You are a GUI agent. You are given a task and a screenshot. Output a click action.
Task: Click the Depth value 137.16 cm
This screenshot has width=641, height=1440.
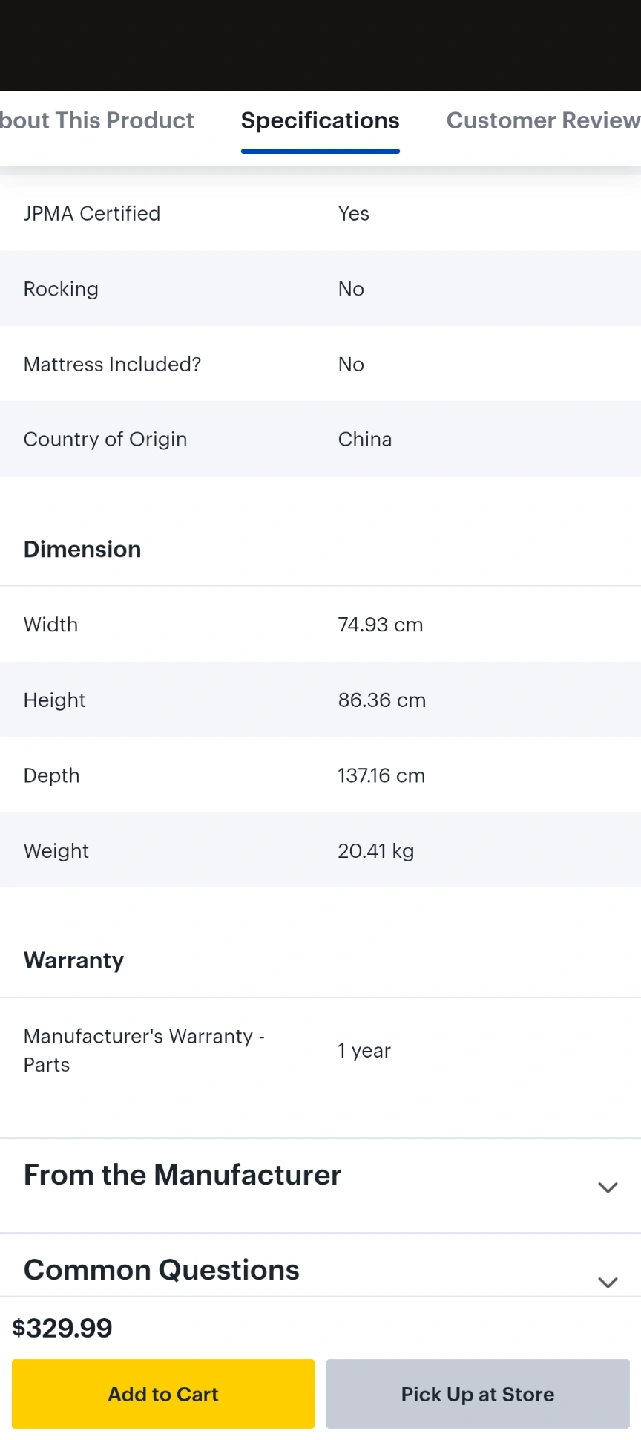click(381, 776)
